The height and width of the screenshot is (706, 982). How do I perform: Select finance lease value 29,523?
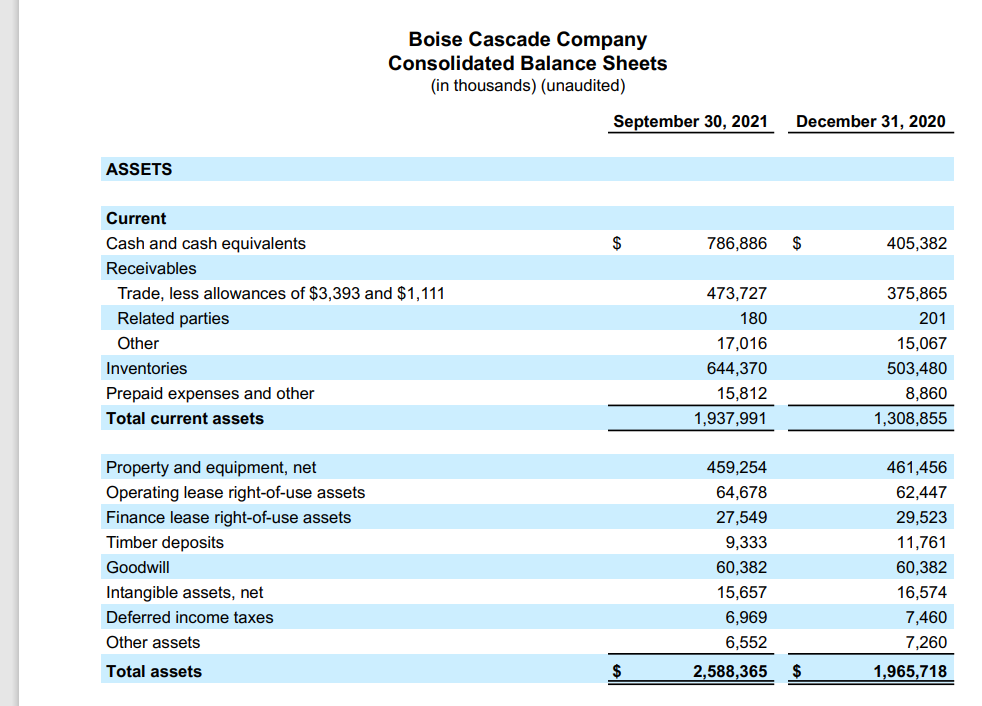pos(922,517)
